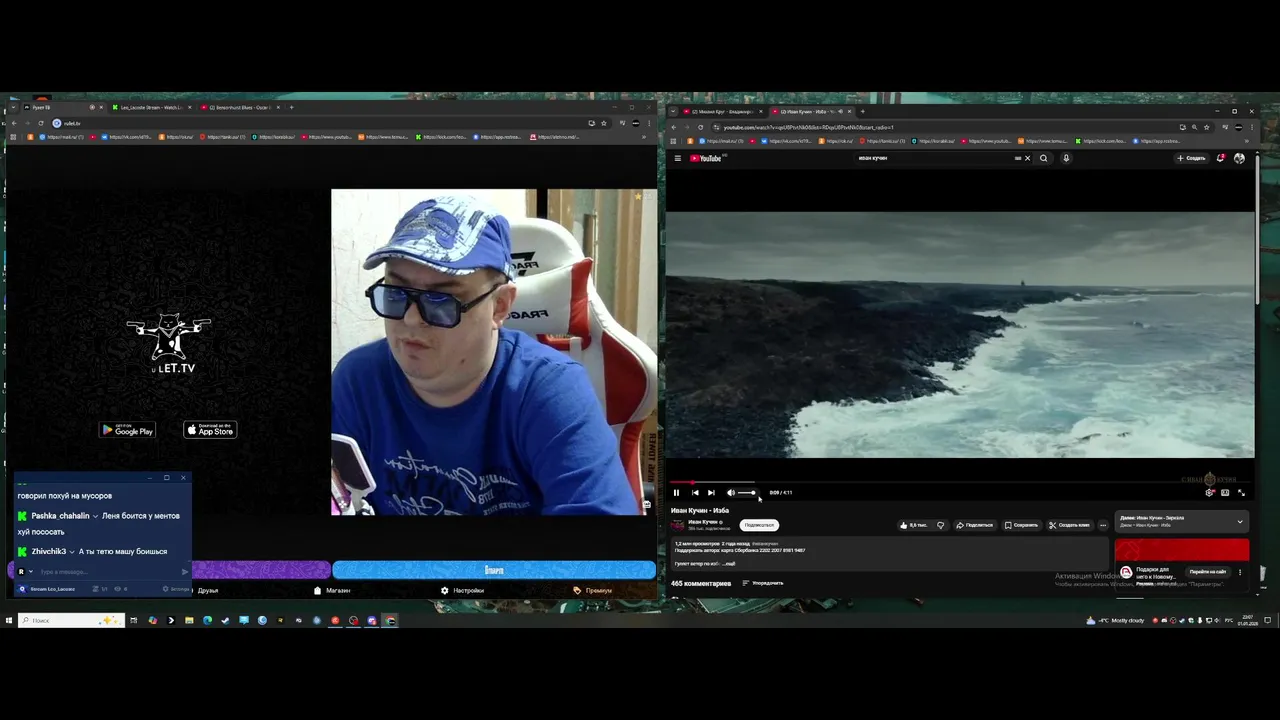1280x720 pixels.
Task: Start YouTube voice search microphone
Action: pos(1066,158)
